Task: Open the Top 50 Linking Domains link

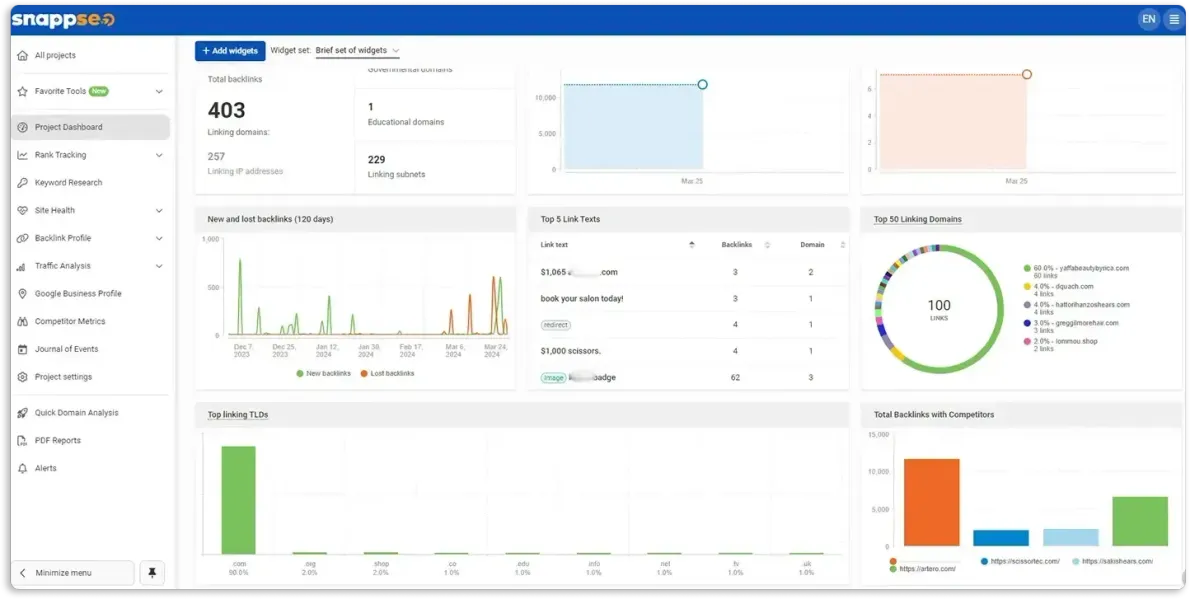Action: [918, 219]
